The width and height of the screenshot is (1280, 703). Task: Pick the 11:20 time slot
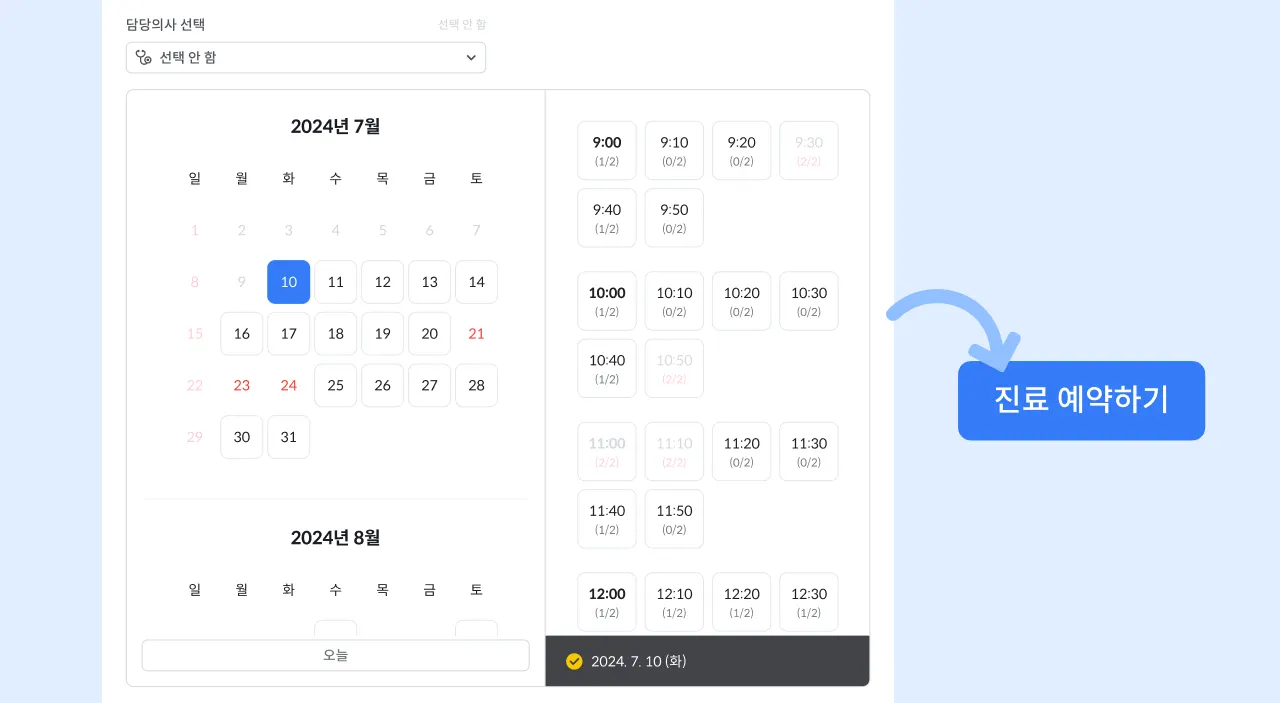point(741,451)
